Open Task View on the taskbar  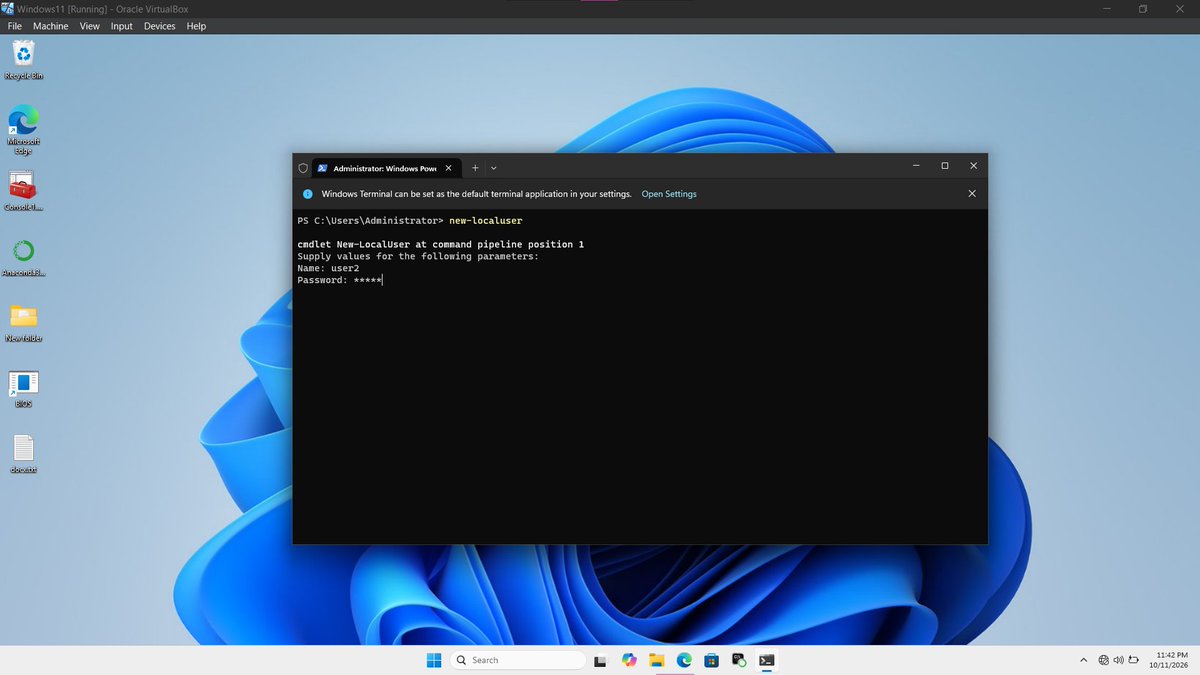(601, 660)
